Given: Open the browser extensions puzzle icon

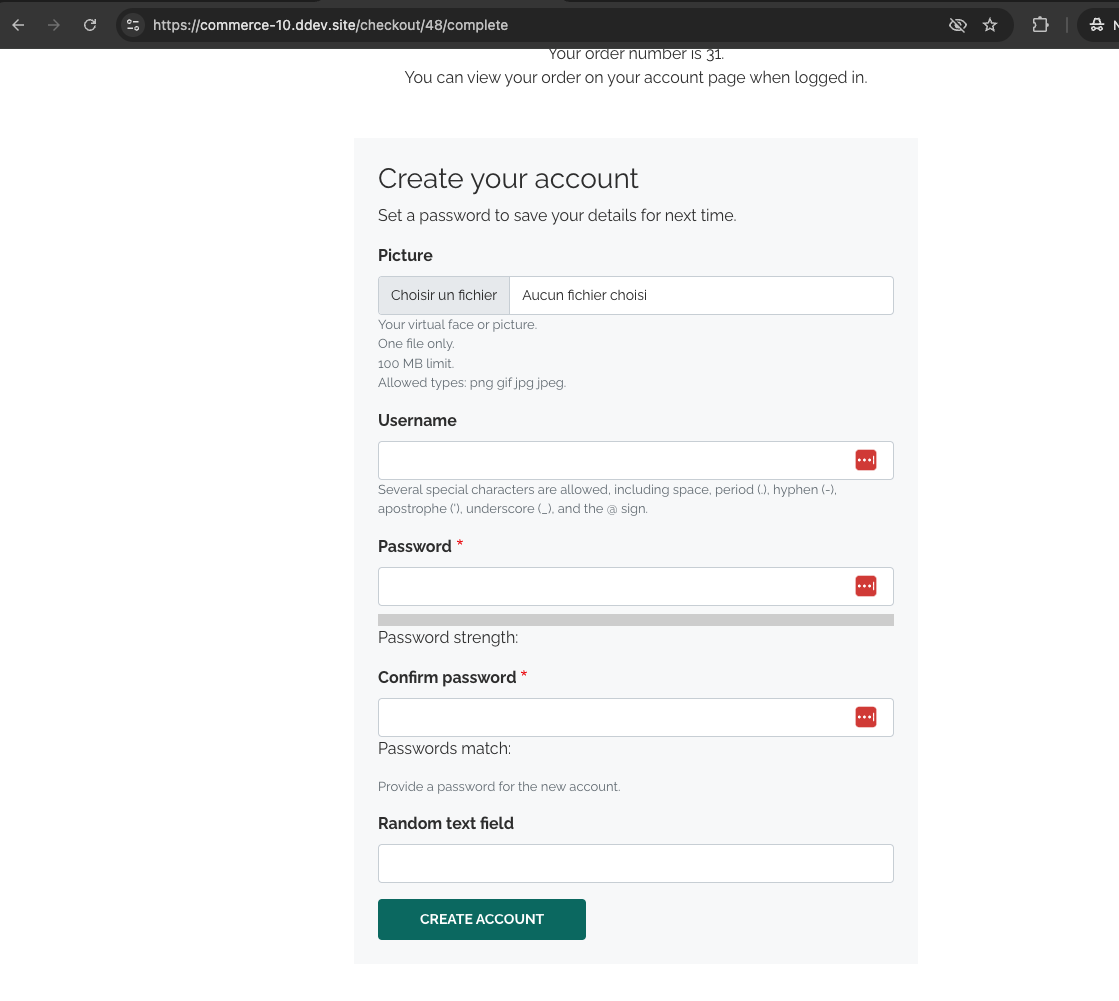Looking at the screenshot, I should pos(1040,25).
